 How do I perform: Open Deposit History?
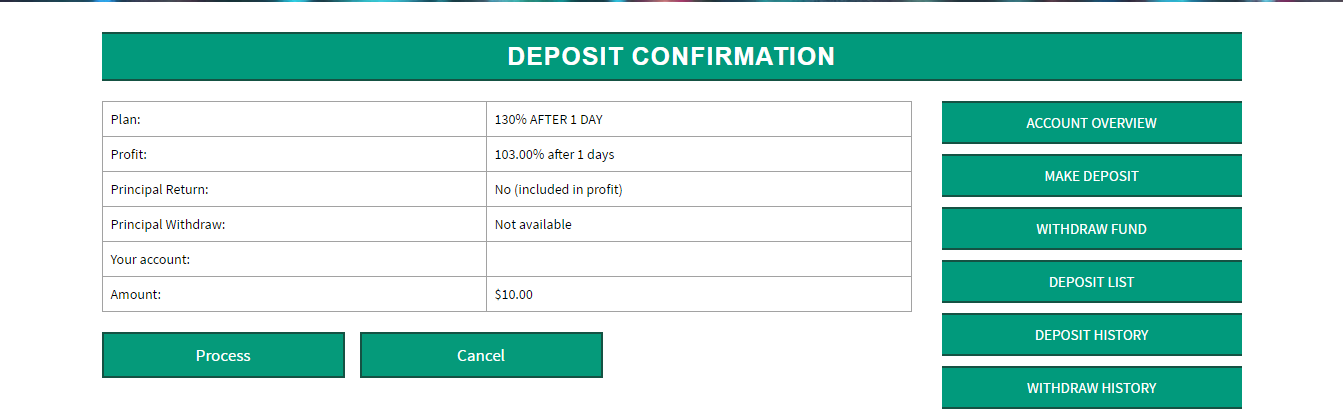pyautogui.click(x=1091, y=335)
